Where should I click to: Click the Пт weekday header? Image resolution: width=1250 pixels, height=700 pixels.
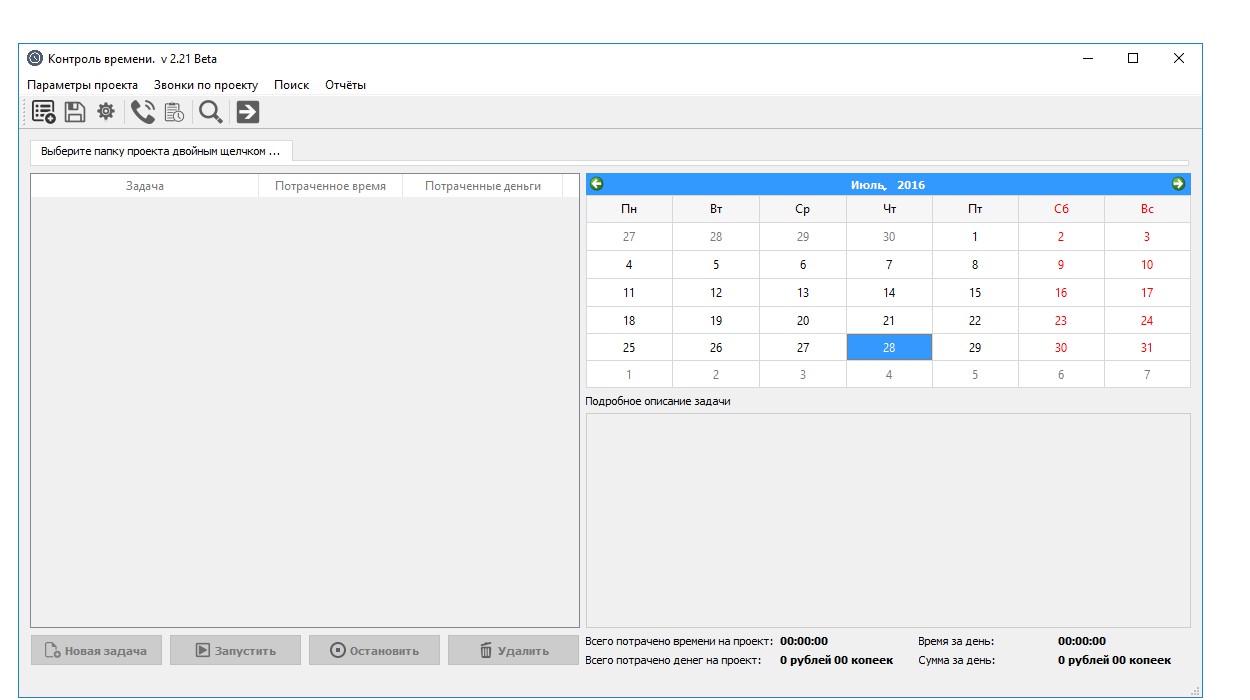[975, 209]
